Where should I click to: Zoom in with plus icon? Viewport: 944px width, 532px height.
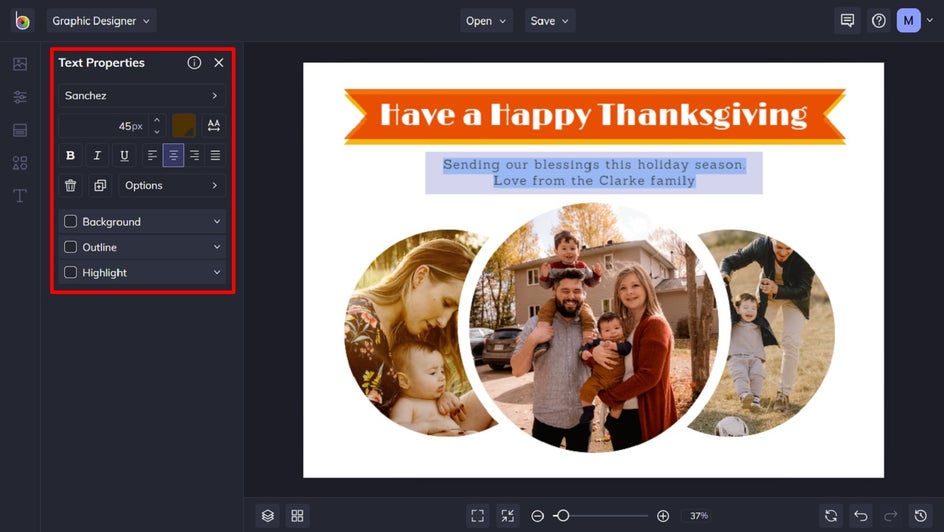coord(663,516)
